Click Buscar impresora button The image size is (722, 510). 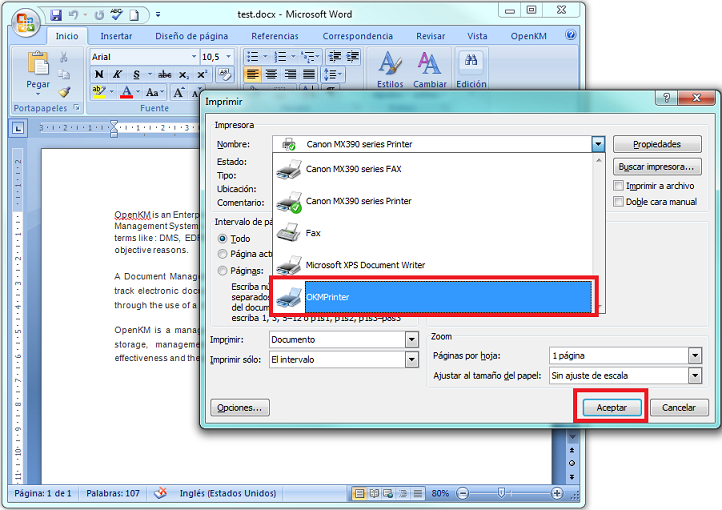[x=657, y=167]
